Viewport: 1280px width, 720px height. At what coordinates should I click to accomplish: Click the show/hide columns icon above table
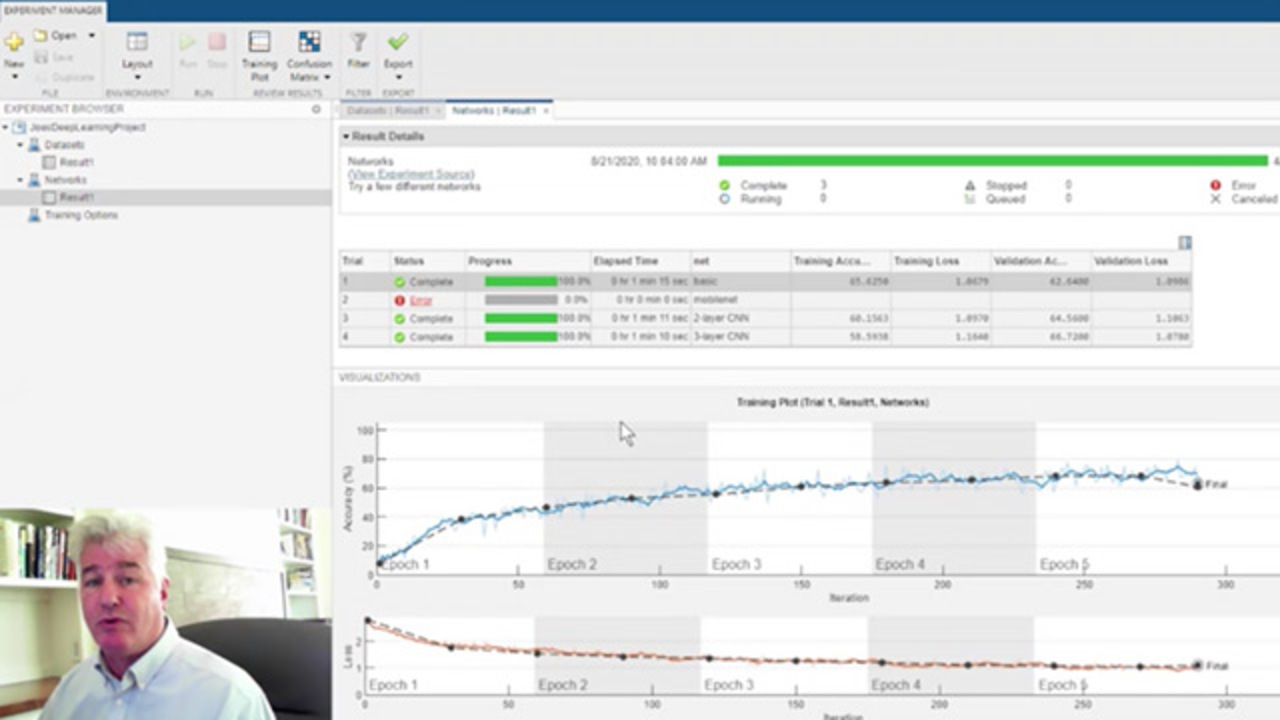1185,243
